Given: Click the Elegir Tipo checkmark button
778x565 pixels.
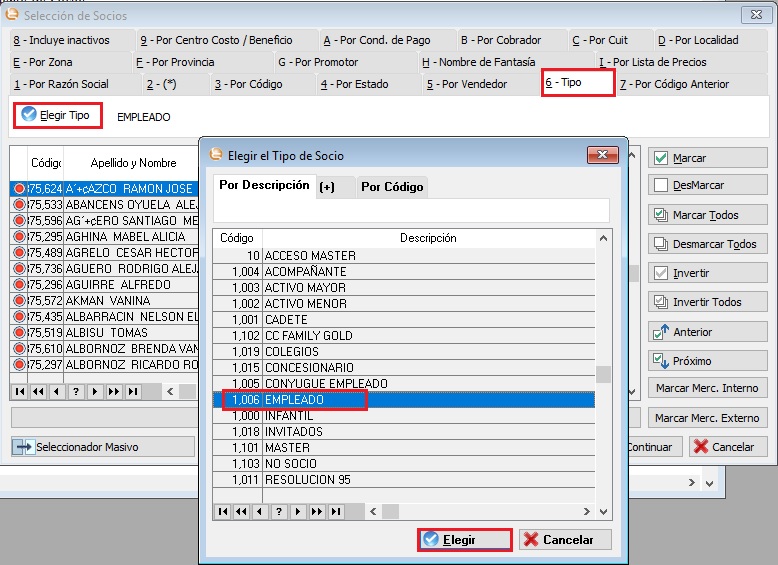Looking at the screenshot, I should click(58, 115).
